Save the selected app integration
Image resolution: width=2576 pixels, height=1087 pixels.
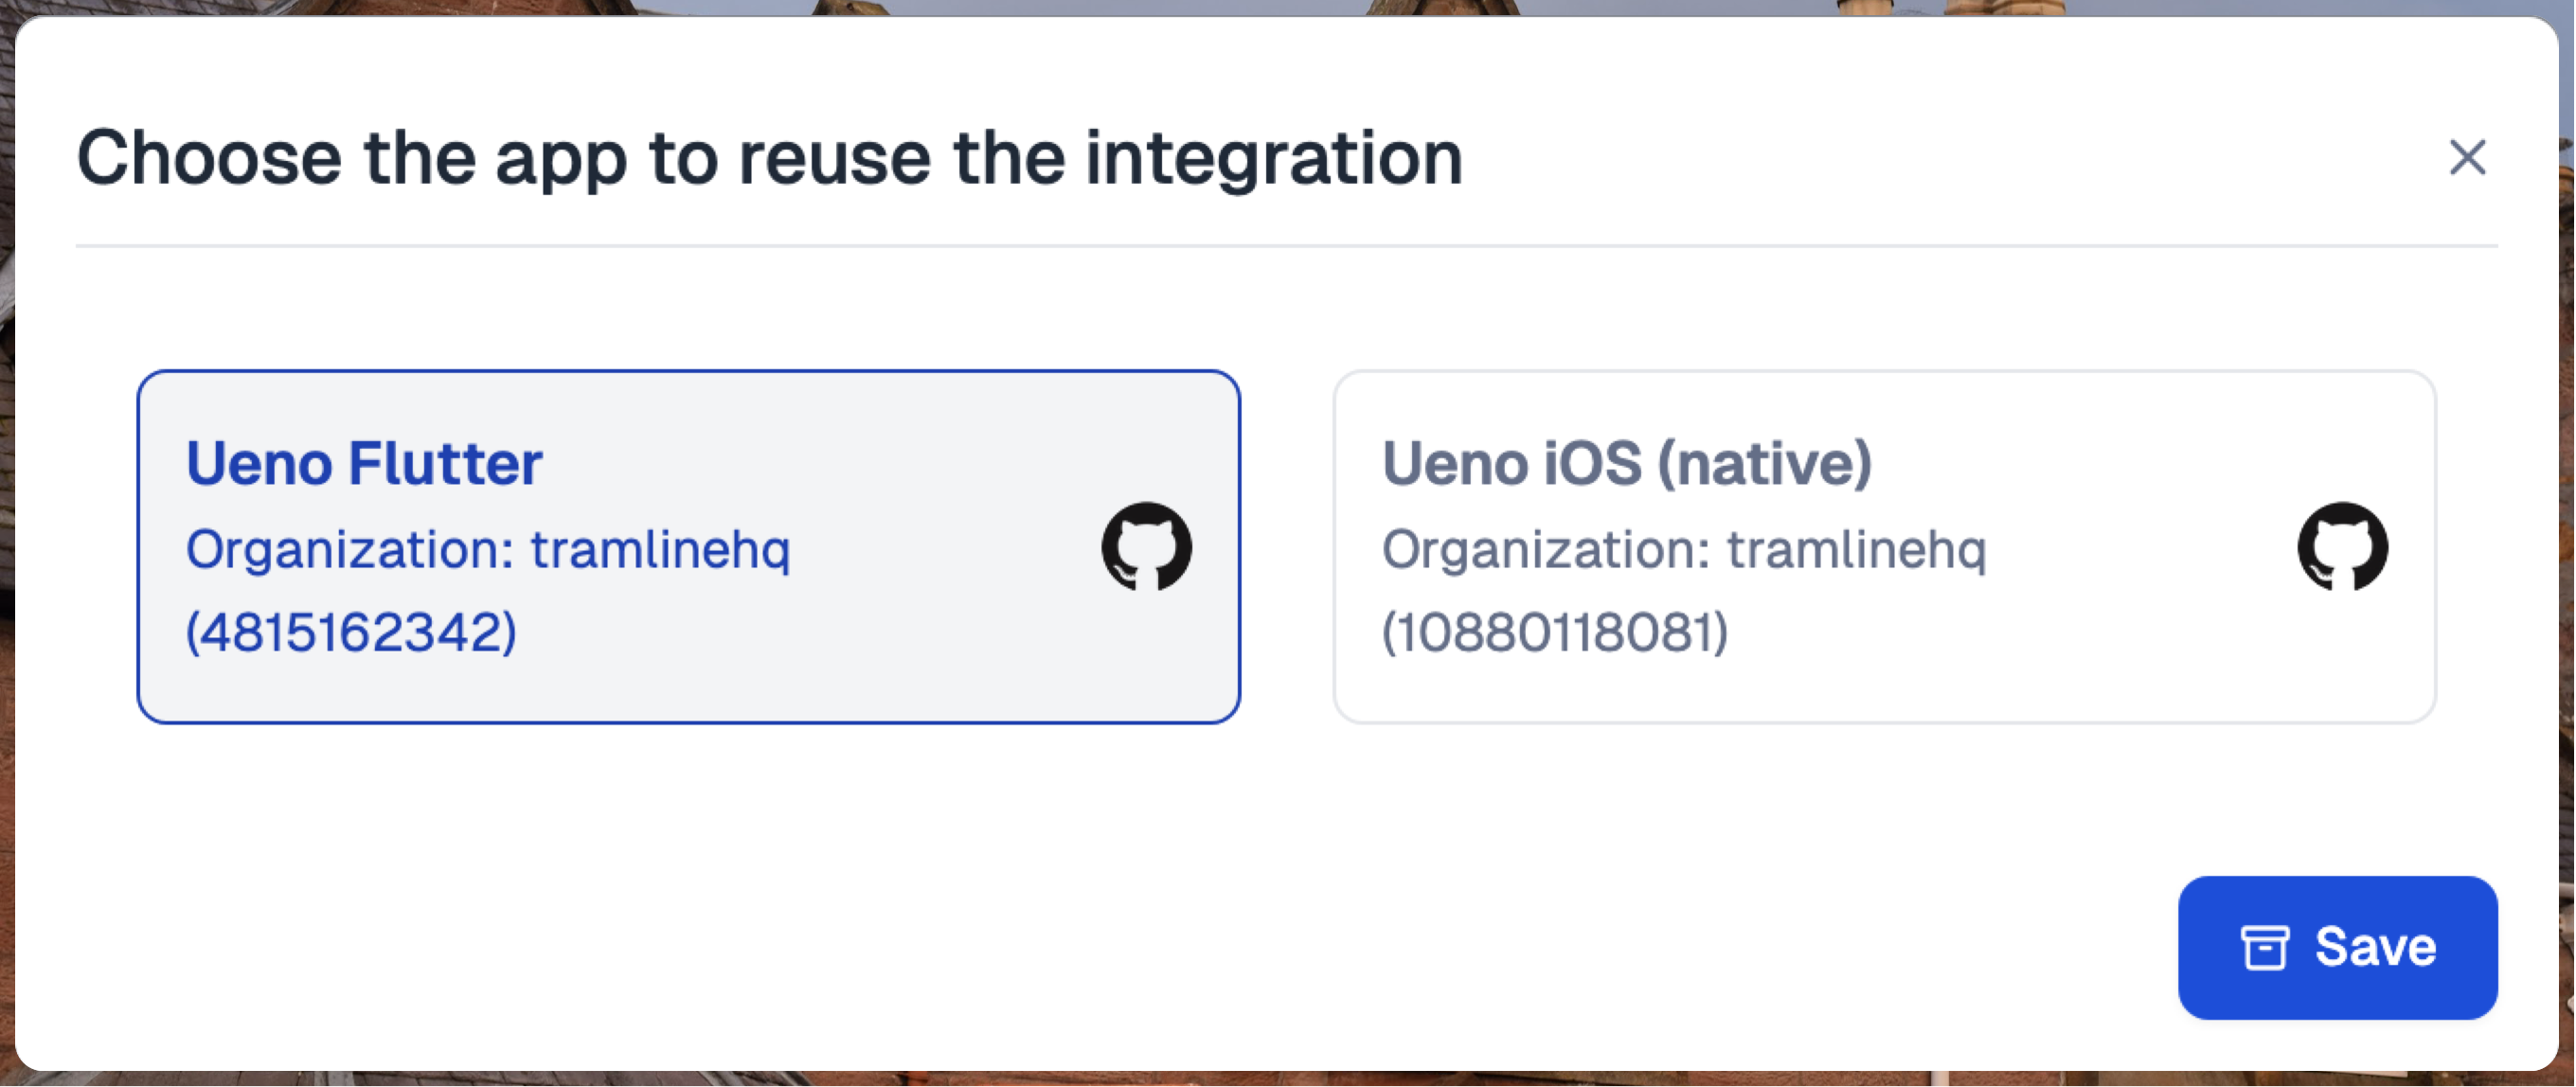pyautogui.click(x=2337, y=947)
